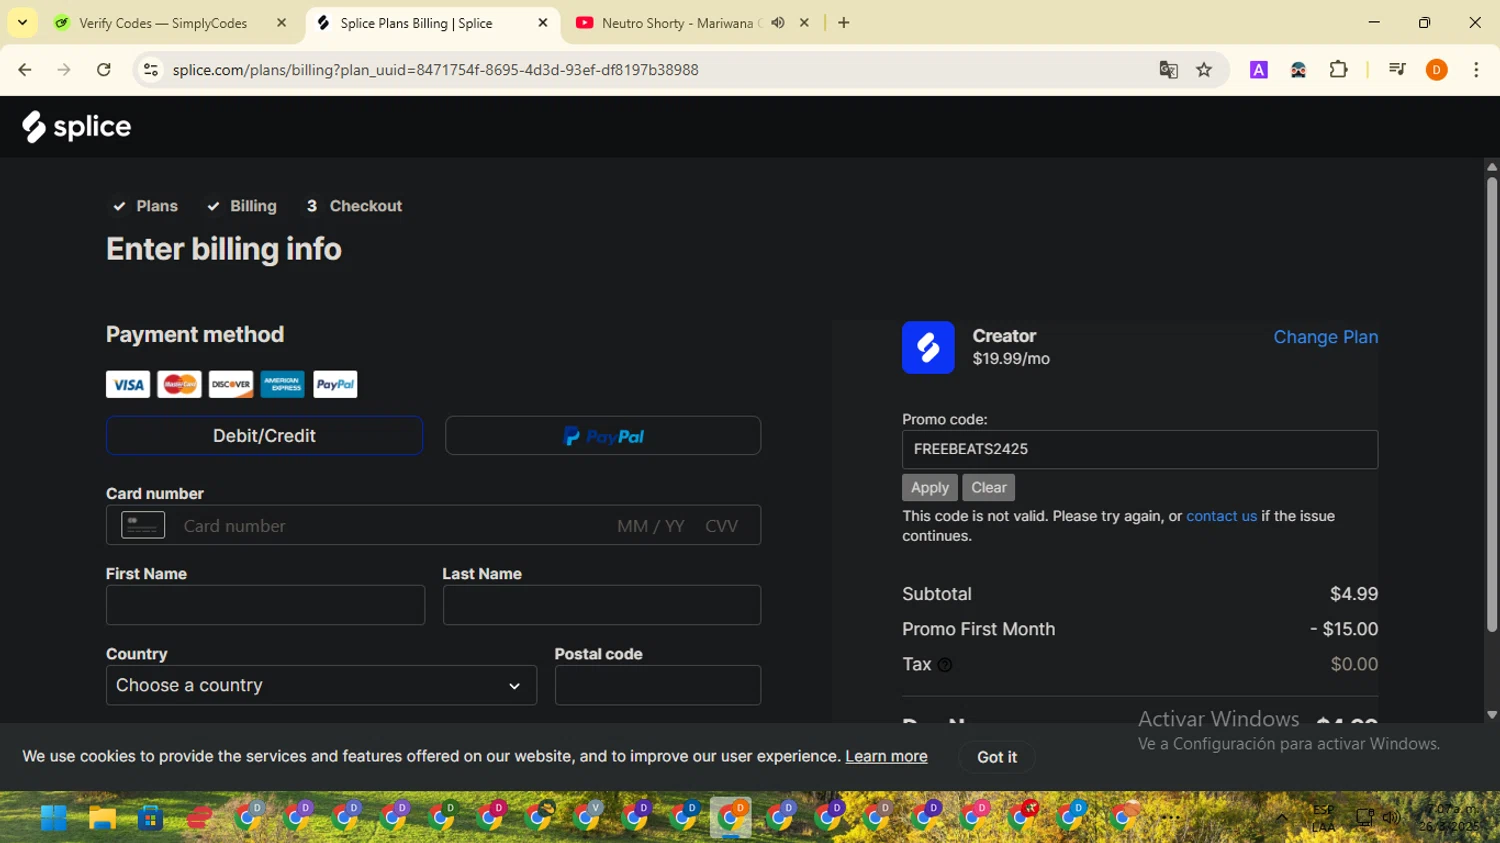Click the Tax help question icon
The image size is (1500, 843).
(x=945, y=665)
